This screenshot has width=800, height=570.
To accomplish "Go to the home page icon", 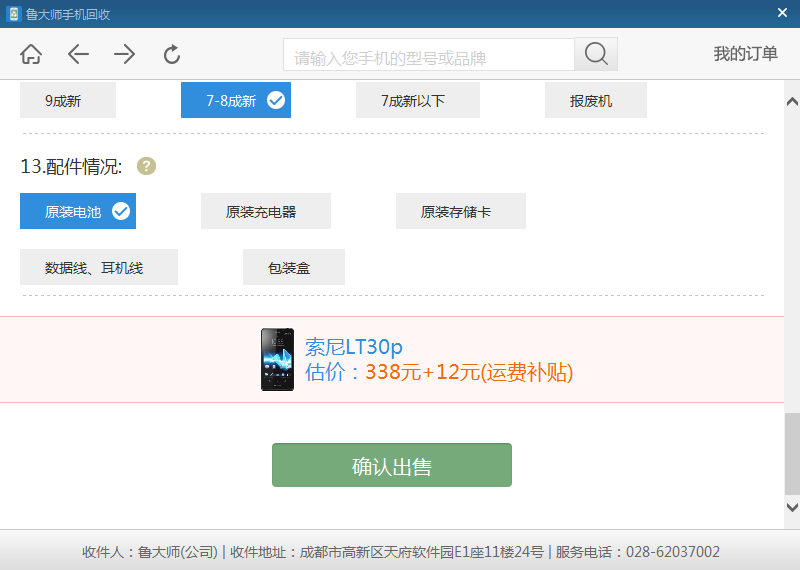I will (31, 54).
